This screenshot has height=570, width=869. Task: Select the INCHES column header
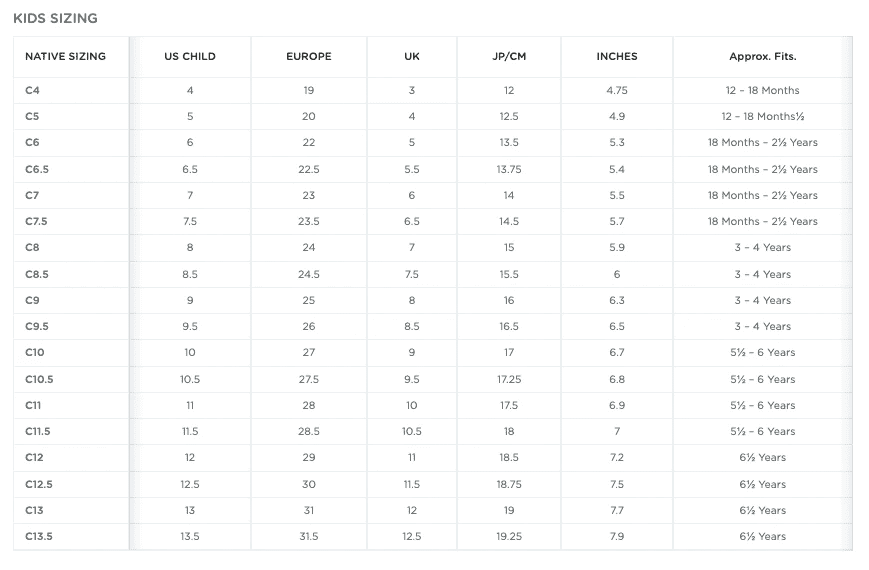point(617,57)
